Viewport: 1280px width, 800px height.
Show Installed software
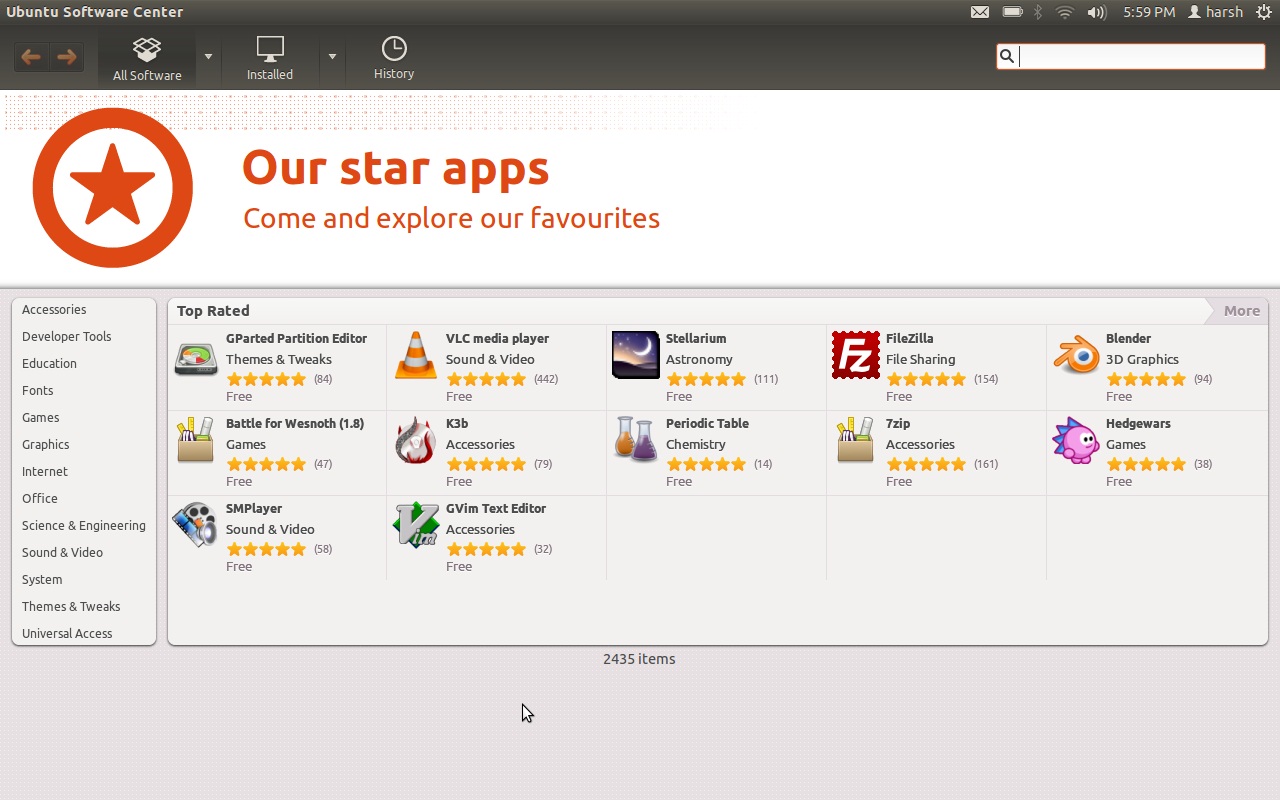coord(270,59)
